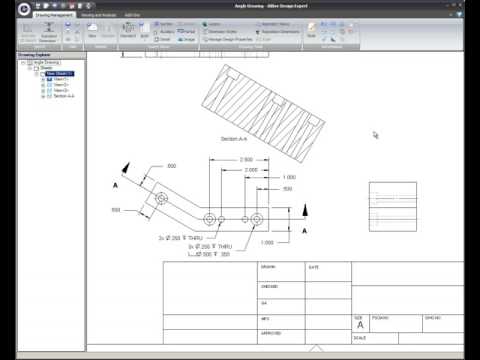Screen dimensions: 480x360
Task: Open the second ribbon tab beside Drawing Management
Action: (x=98, y=15)
